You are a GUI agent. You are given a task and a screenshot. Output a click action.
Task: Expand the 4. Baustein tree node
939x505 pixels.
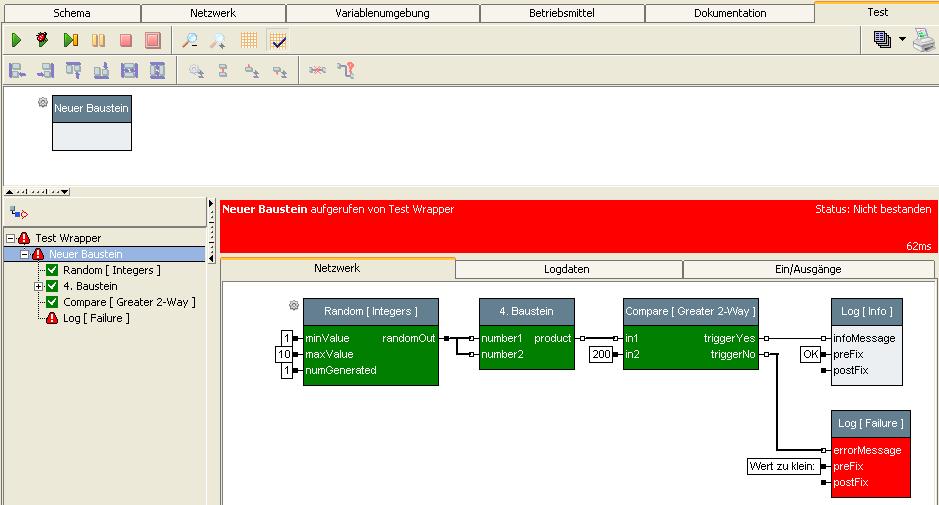[39, 286]
